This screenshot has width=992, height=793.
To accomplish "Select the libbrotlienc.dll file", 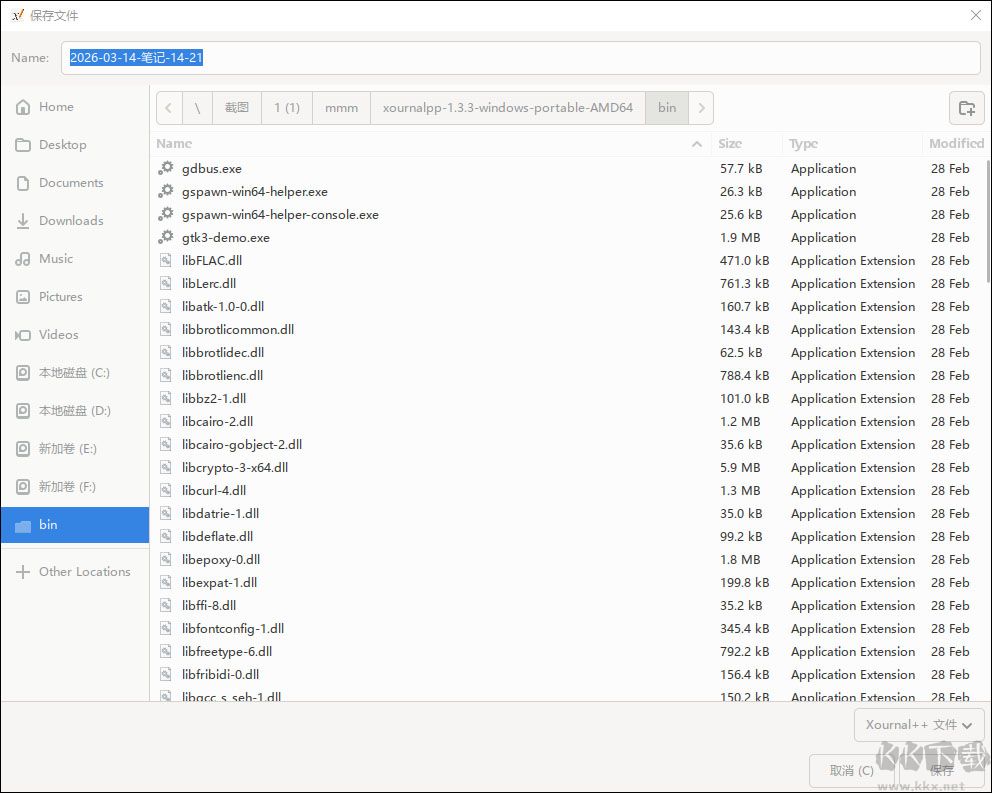I will point(568,375).
